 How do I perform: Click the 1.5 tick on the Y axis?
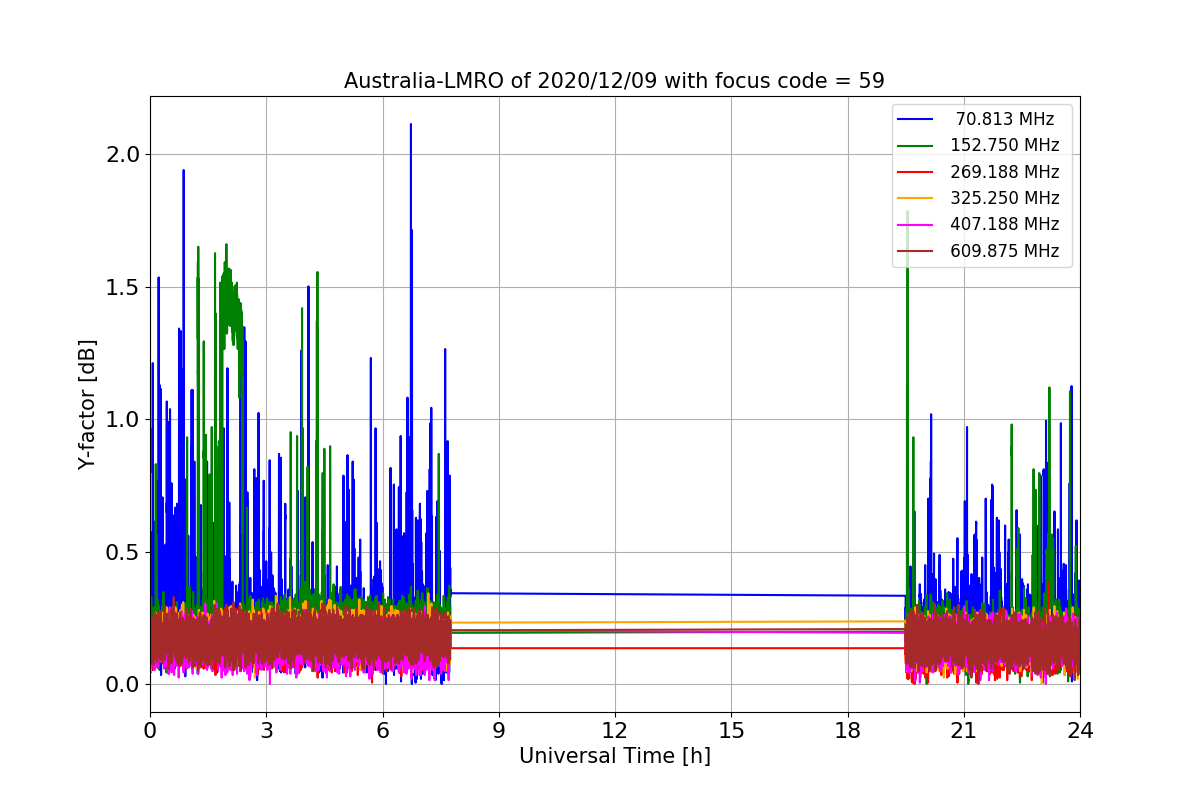[124, 287]
